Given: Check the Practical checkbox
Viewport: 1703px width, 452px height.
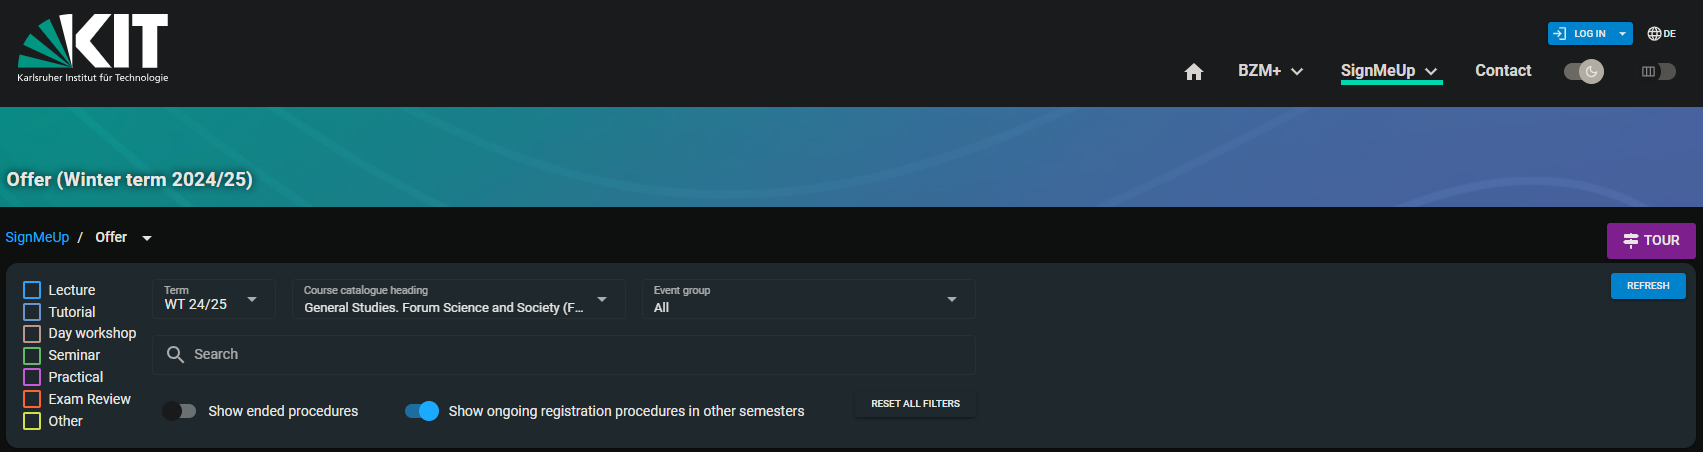Looking at the screenshot, I should 32,377.
